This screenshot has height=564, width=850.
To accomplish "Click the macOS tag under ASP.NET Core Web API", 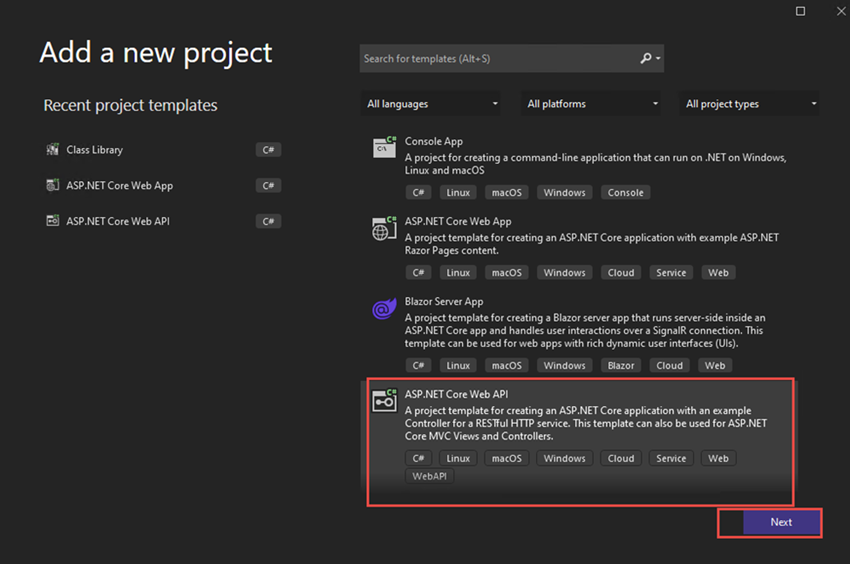I will [507, 458].
